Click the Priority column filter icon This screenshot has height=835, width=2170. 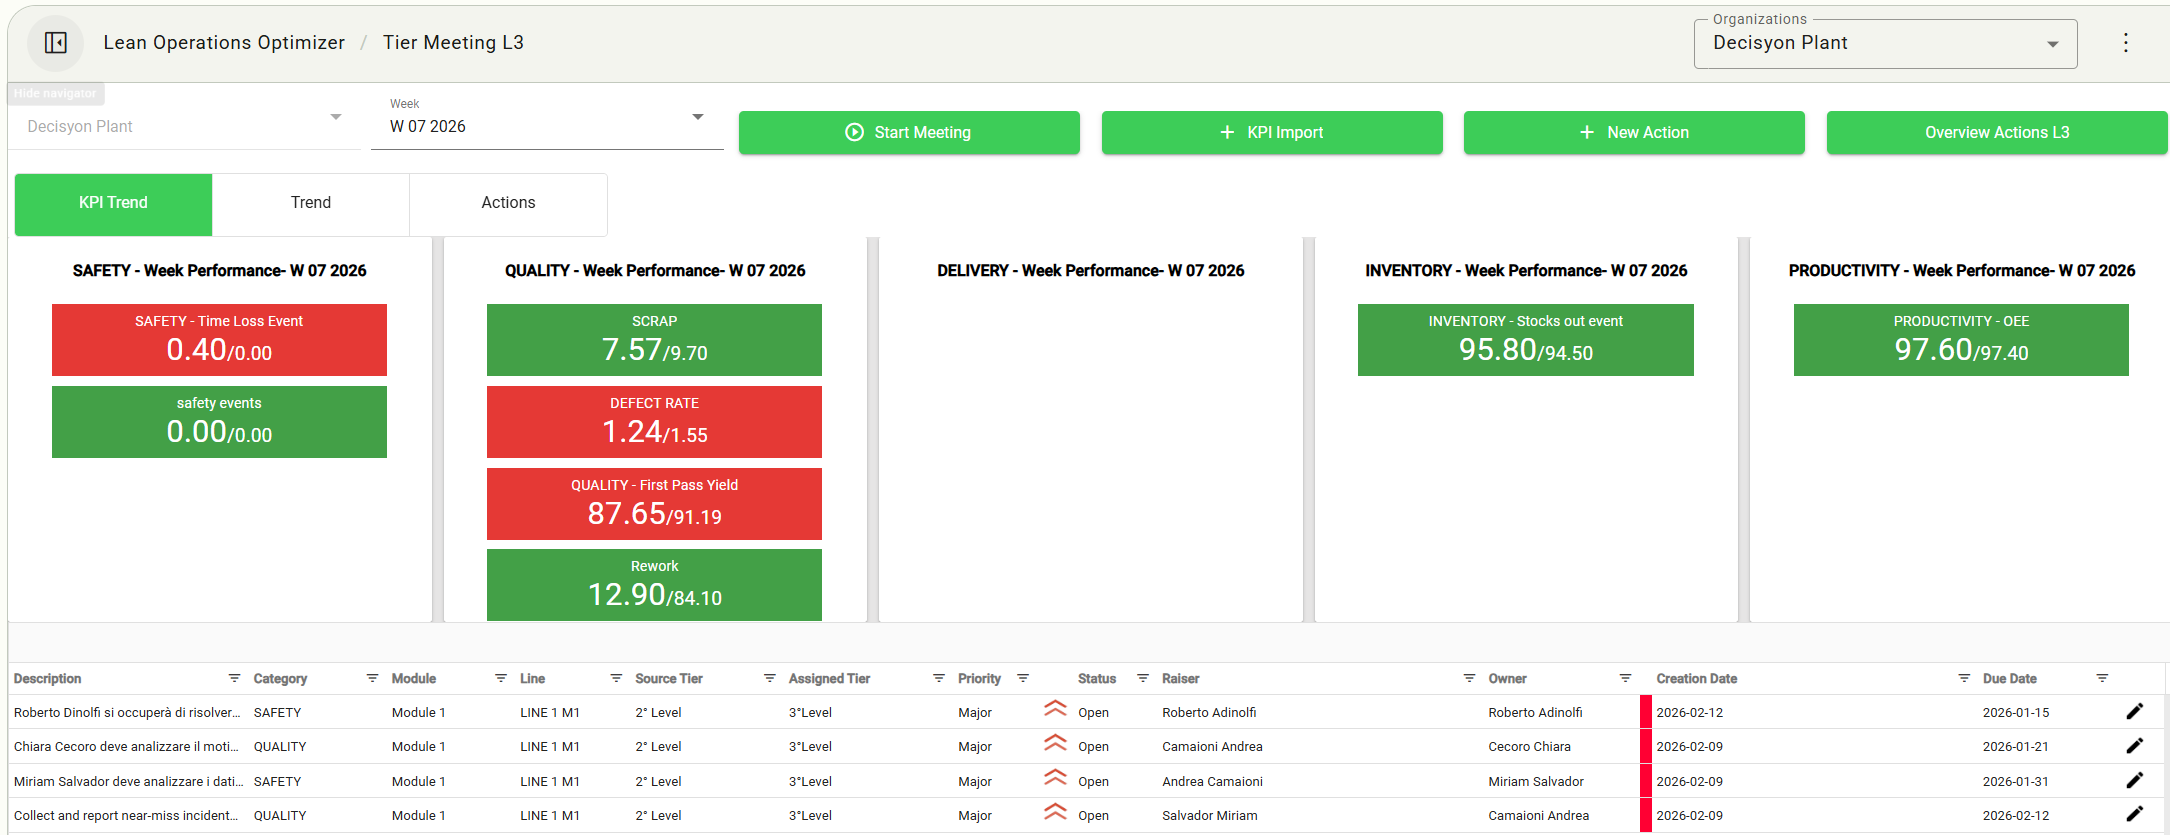point(1023,678)
